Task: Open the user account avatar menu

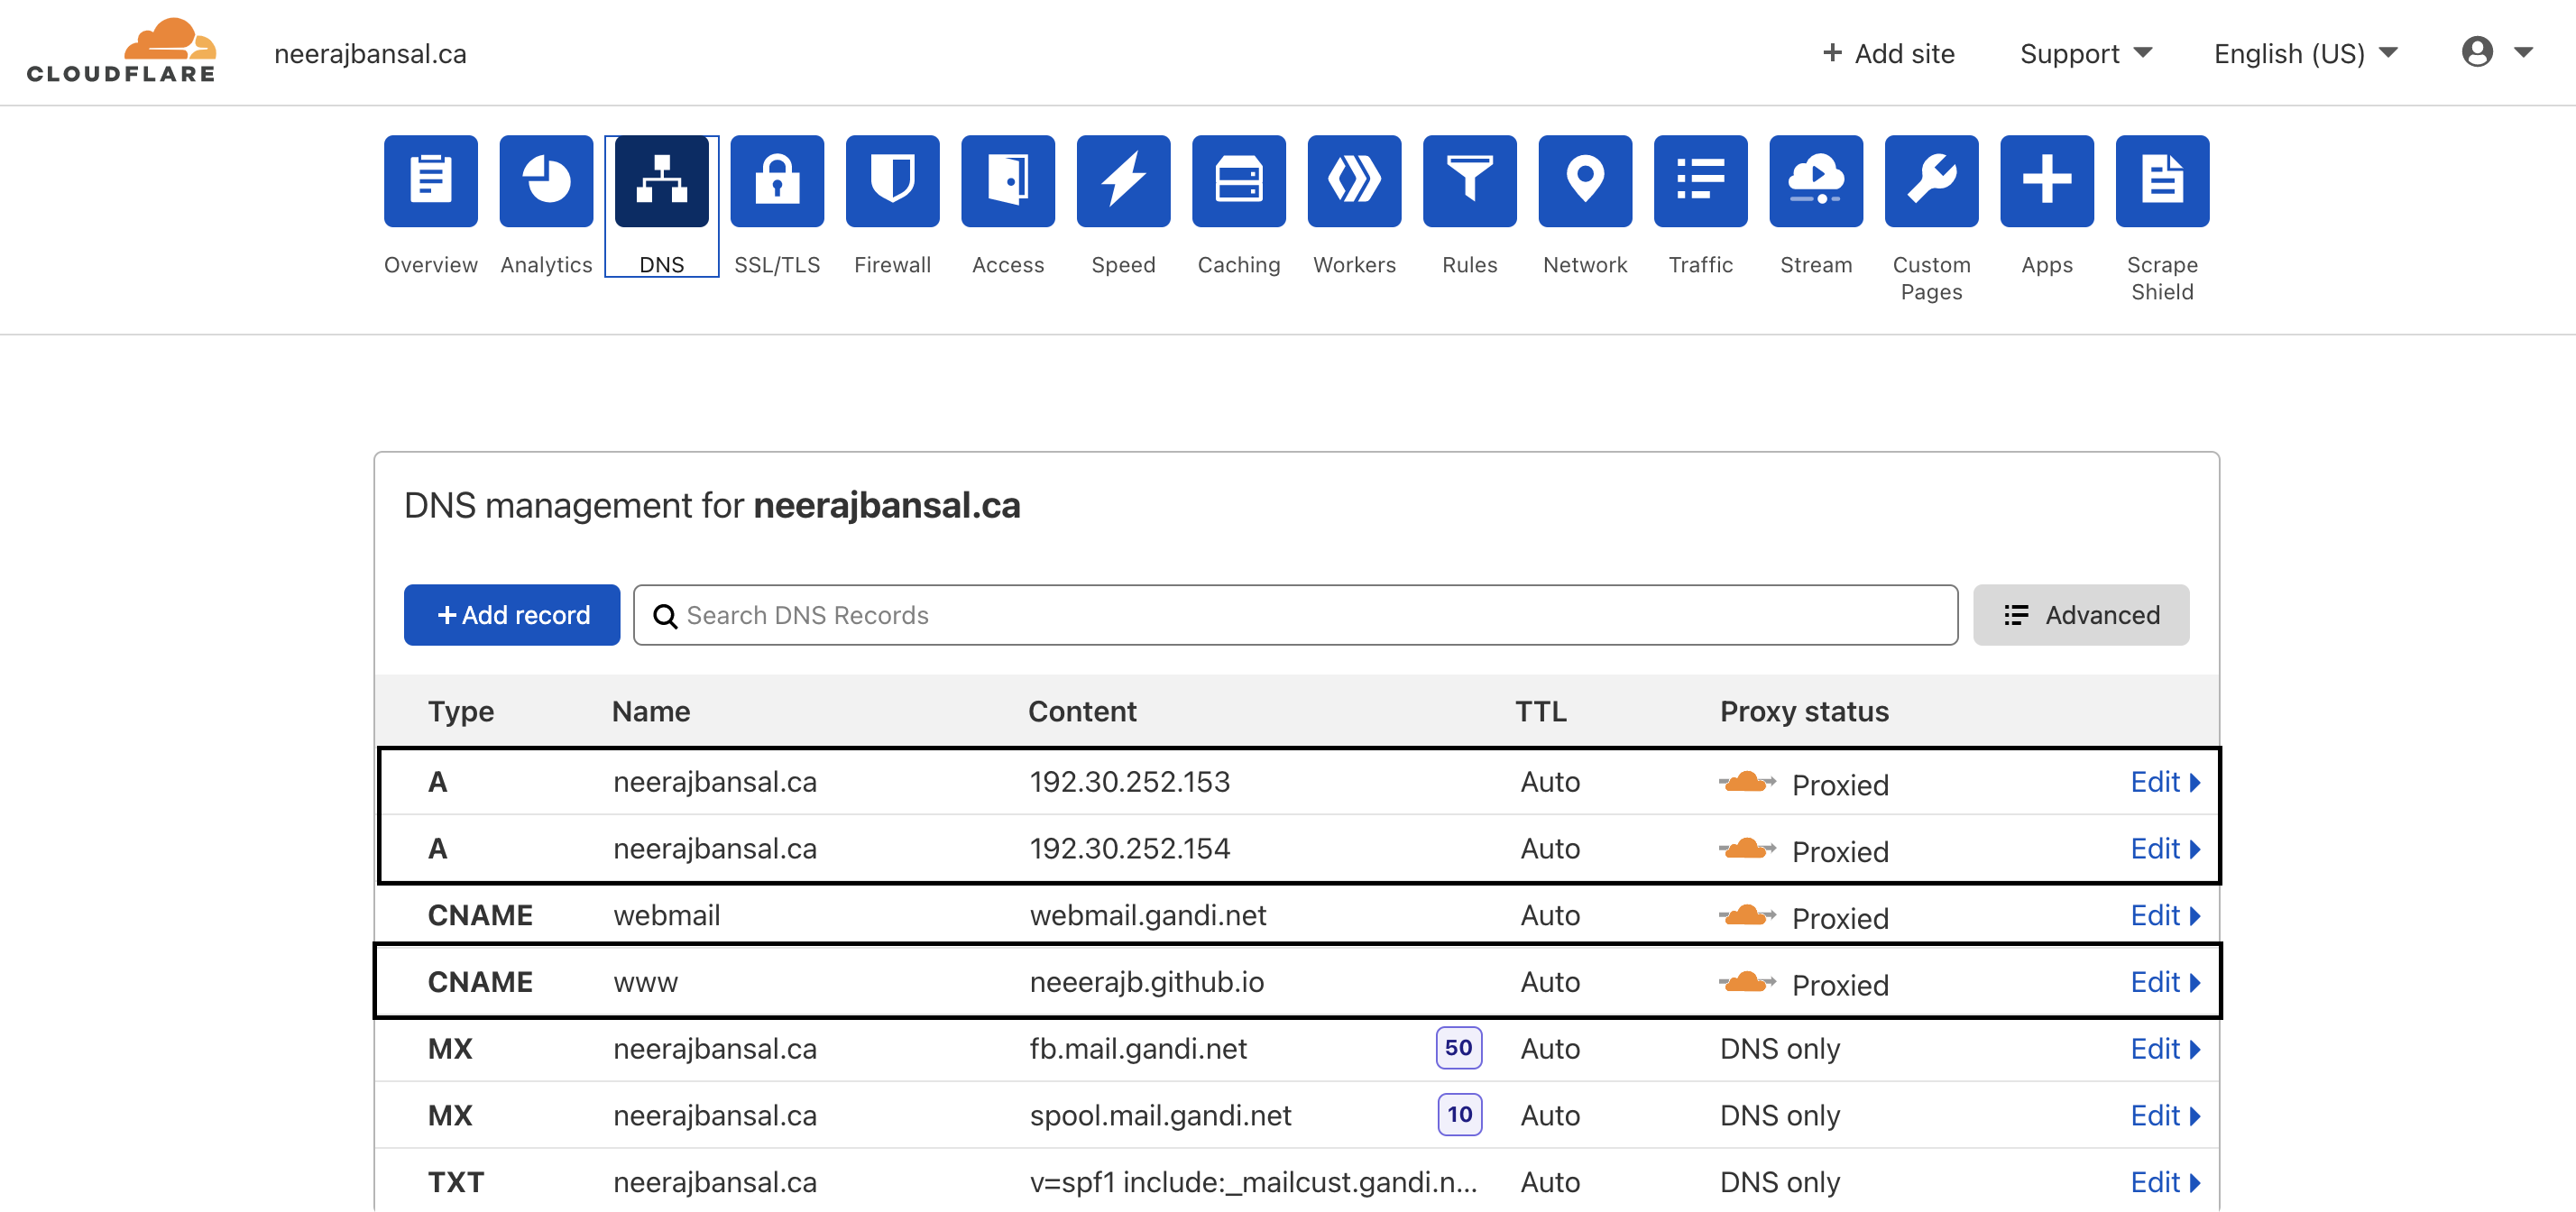Action: coord(2497,52)
